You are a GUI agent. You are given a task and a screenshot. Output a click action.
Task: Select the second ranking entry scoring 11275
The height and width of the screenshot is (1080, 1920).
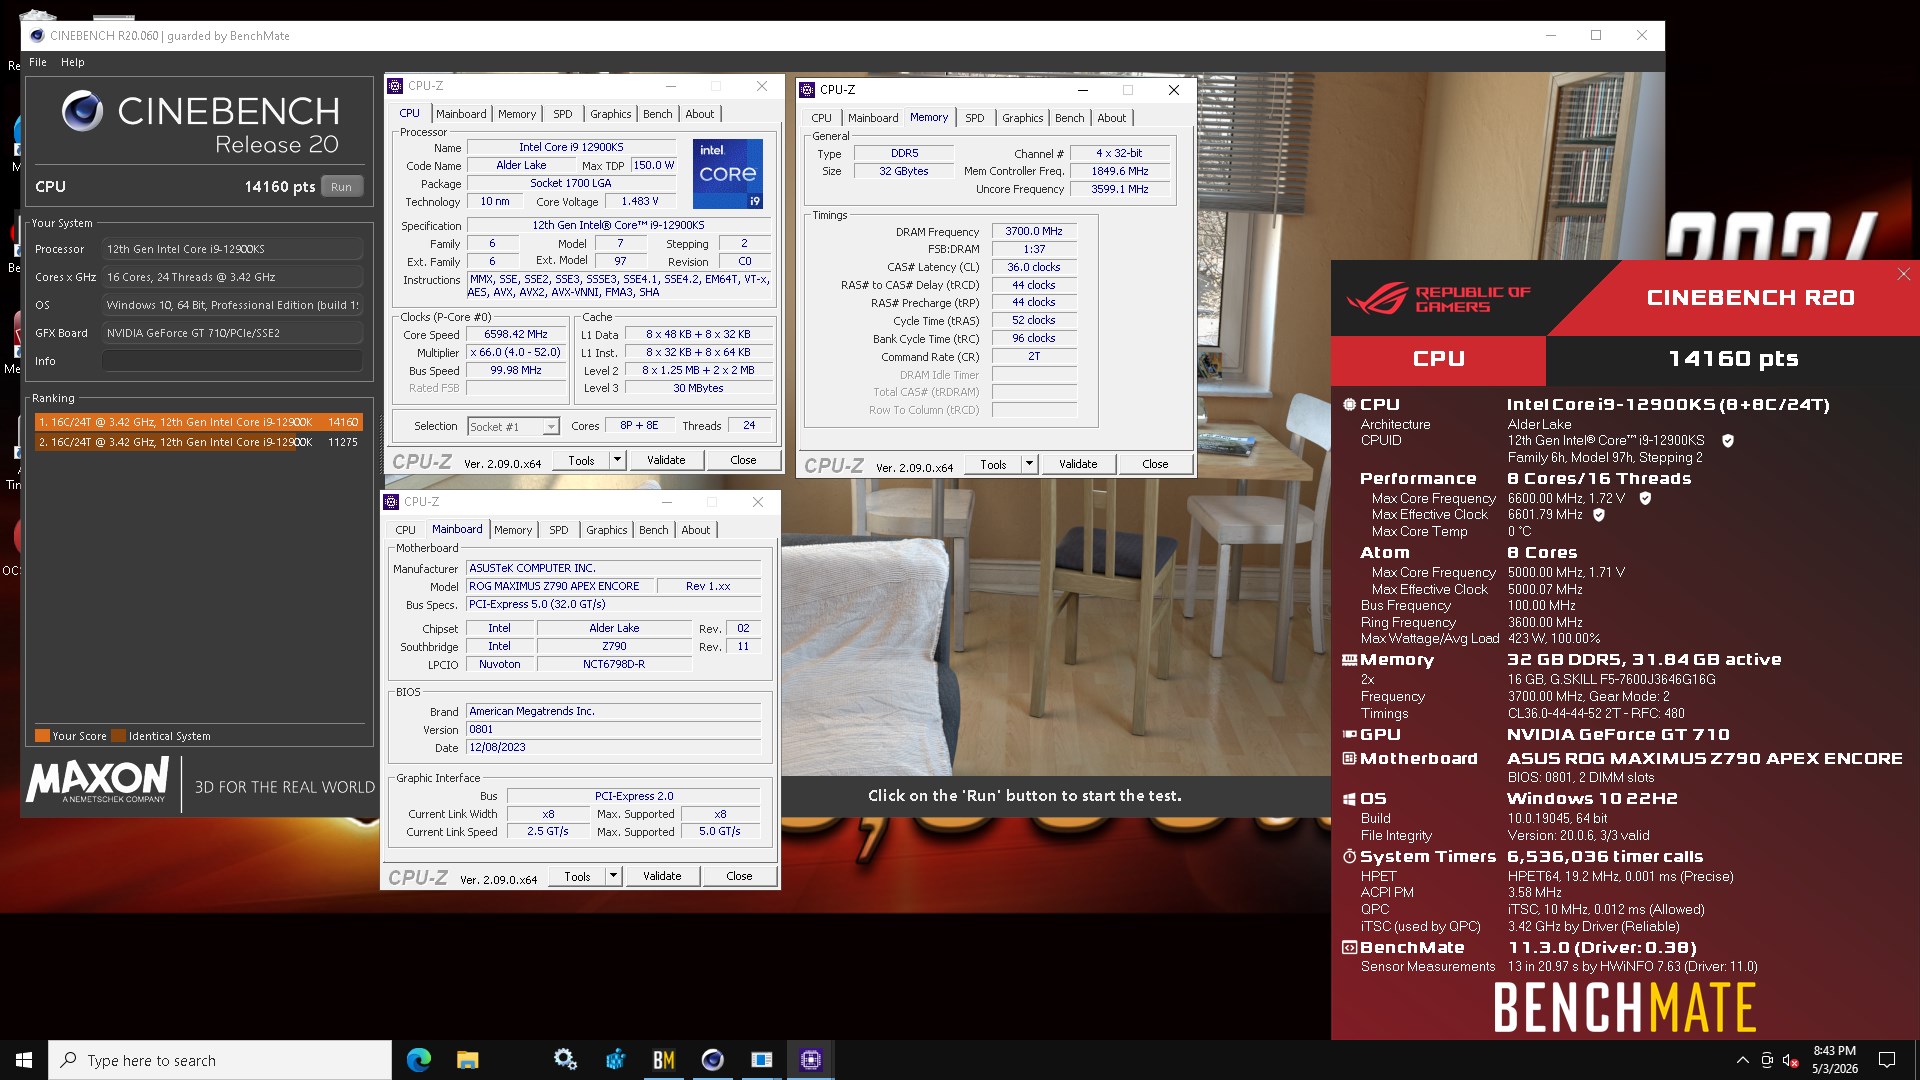pyautogui.click(x=198, y=442)
